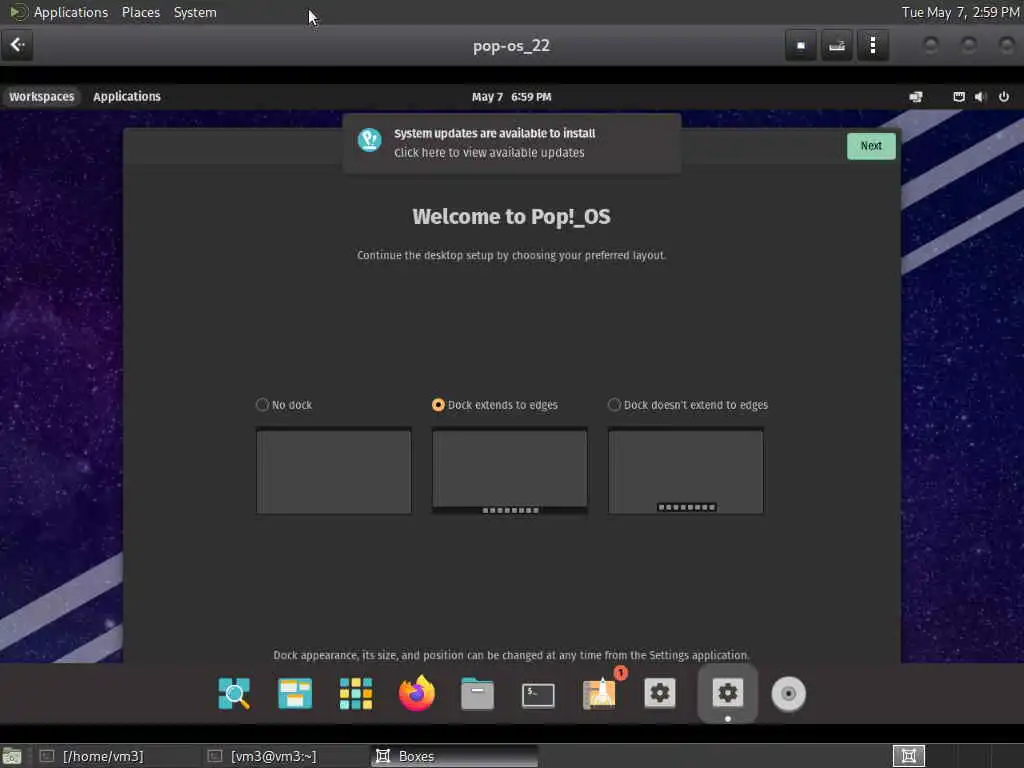Open Pop!_Shop with the update badge
The image size is (1024, 768).
tap(600, 692)
